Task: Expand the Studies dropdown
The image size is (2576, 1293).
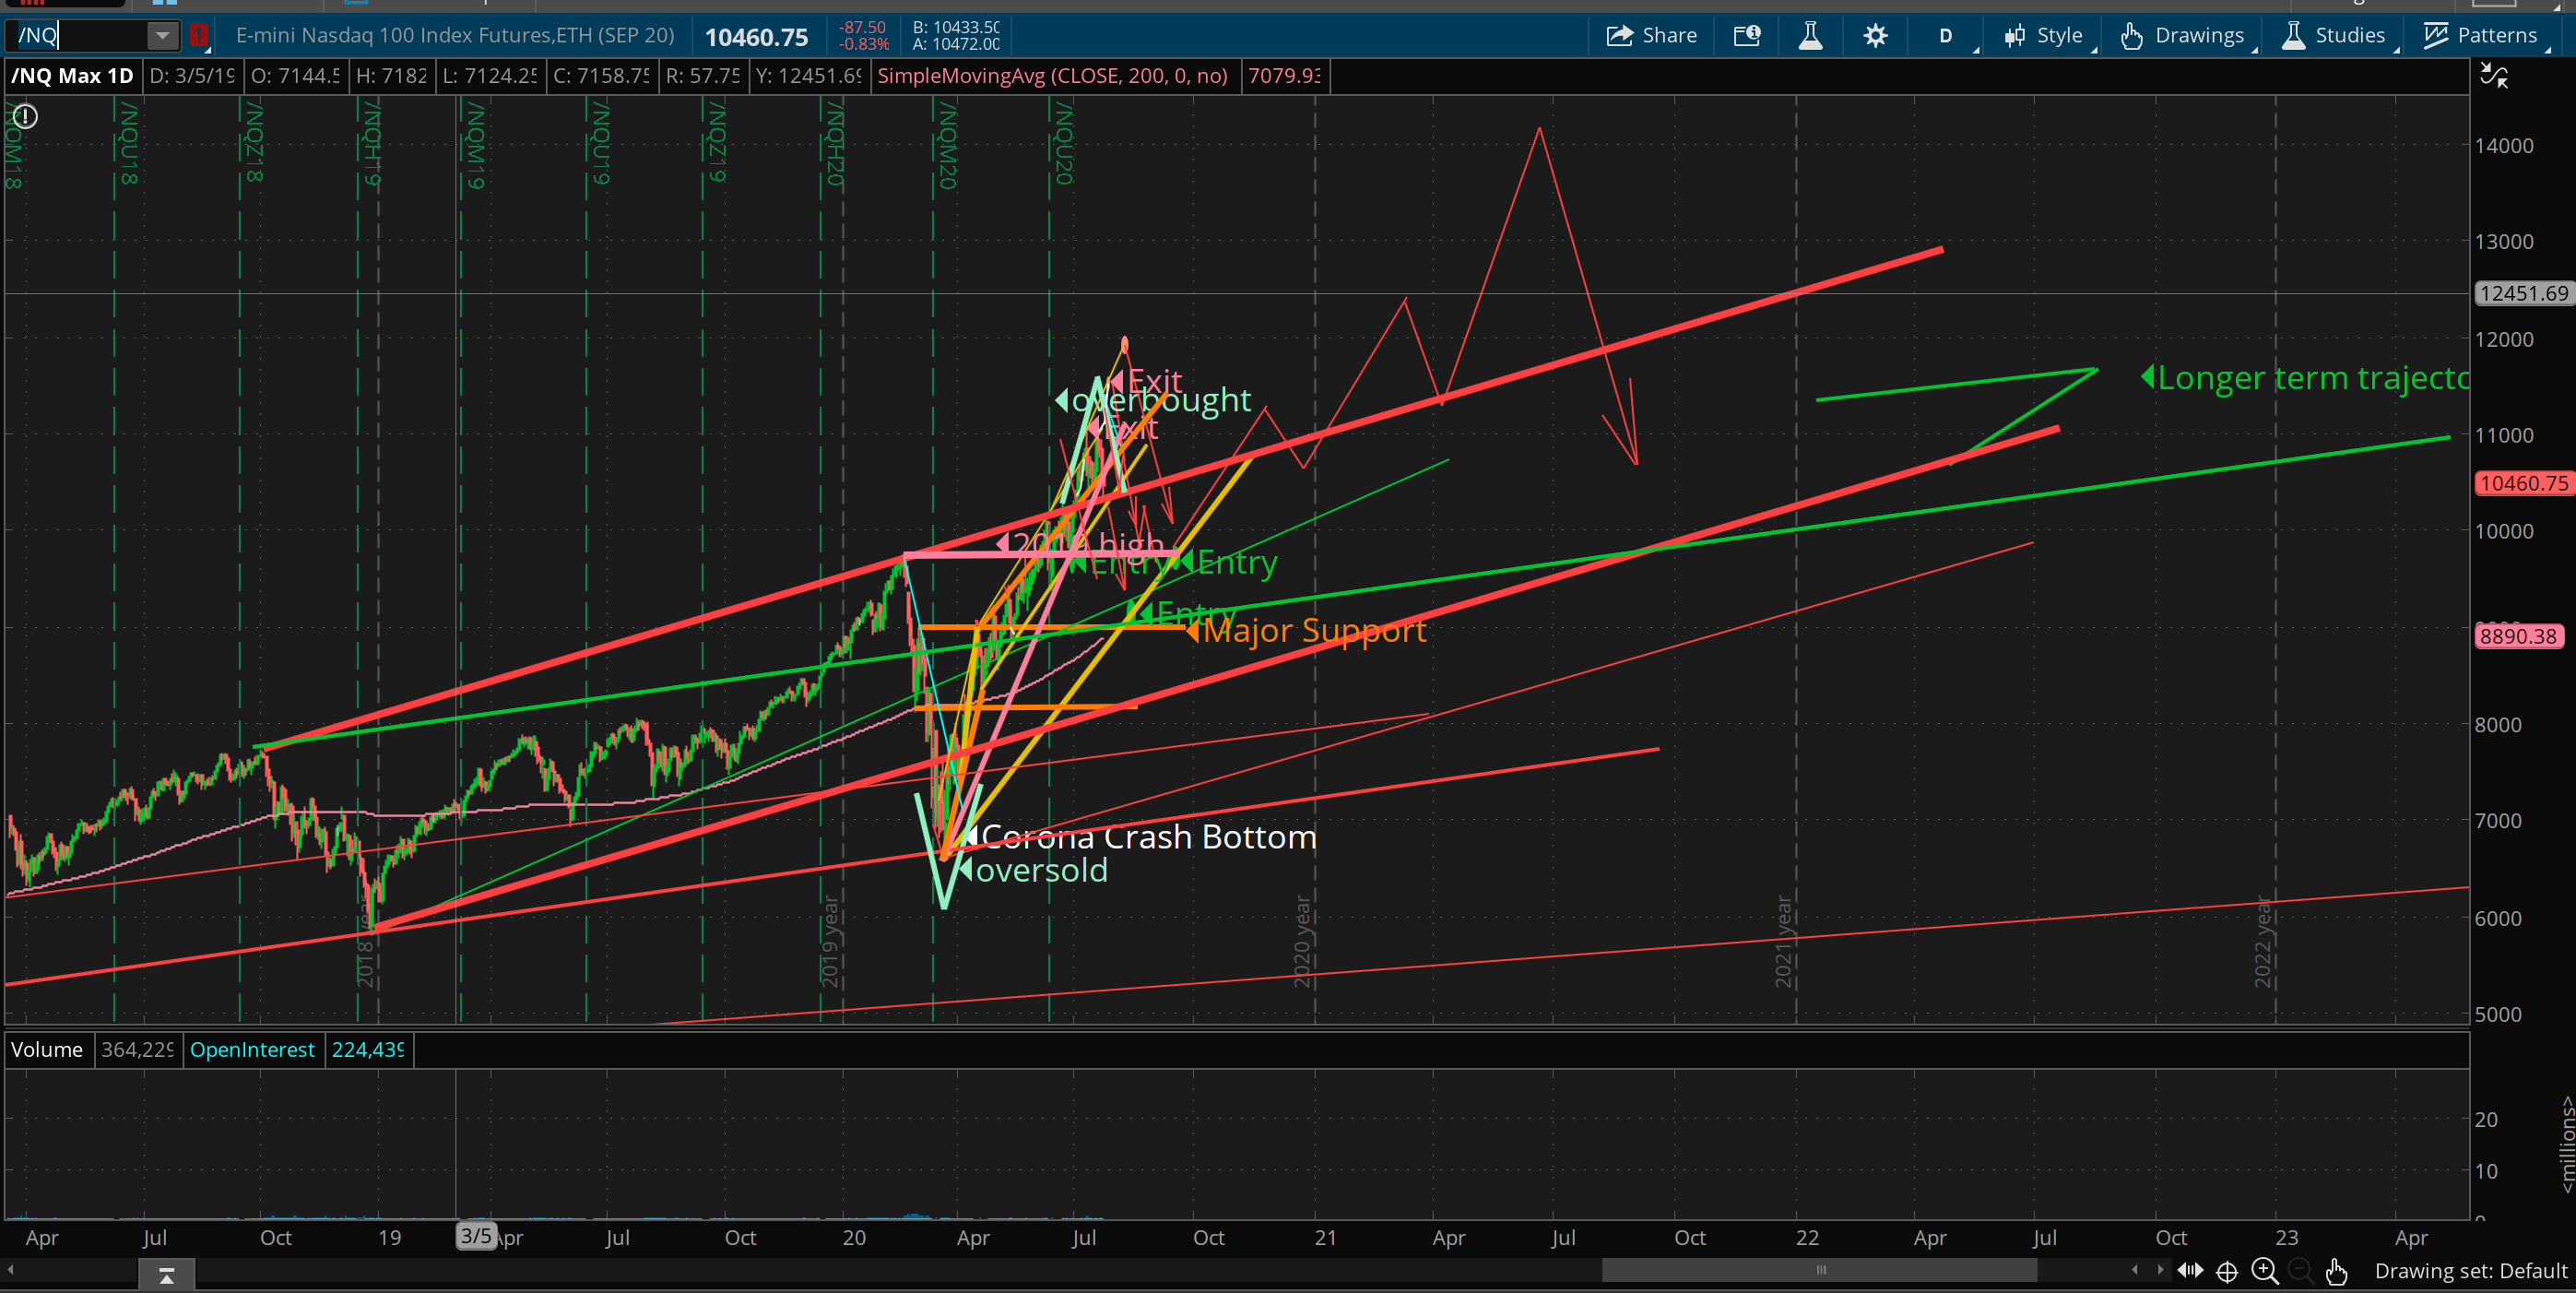Action: 2334,36
